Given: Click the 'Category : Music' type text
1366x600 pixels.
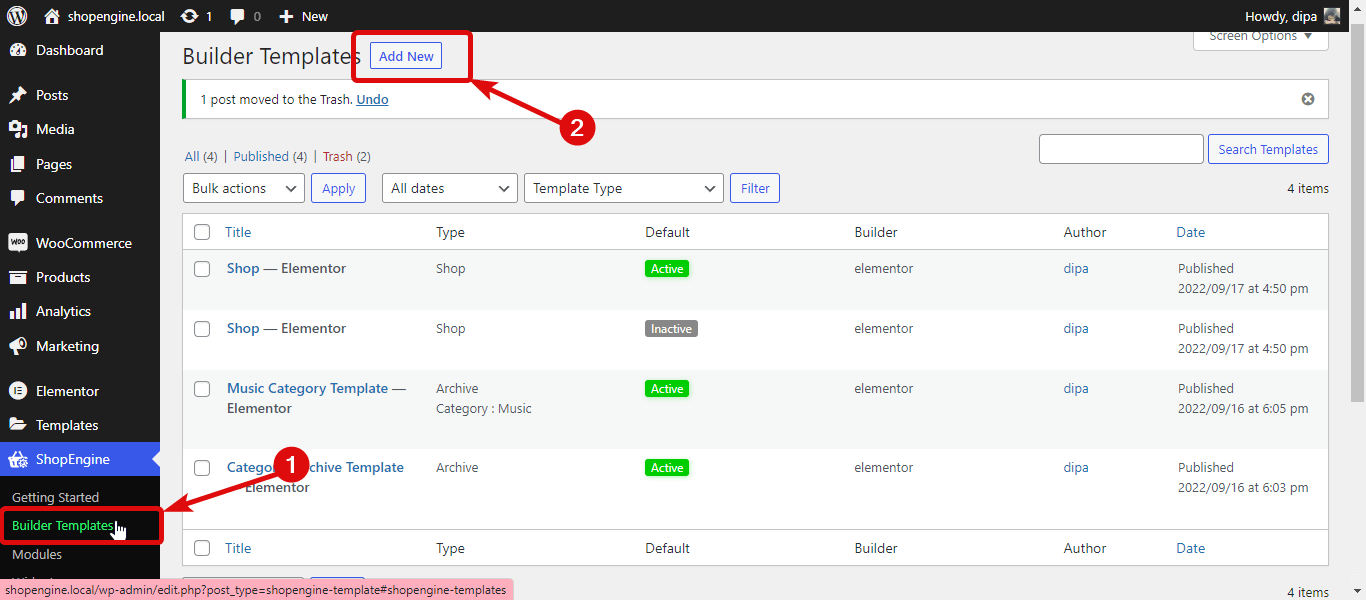Looking at the screenshot, I should tap(484, 408).
